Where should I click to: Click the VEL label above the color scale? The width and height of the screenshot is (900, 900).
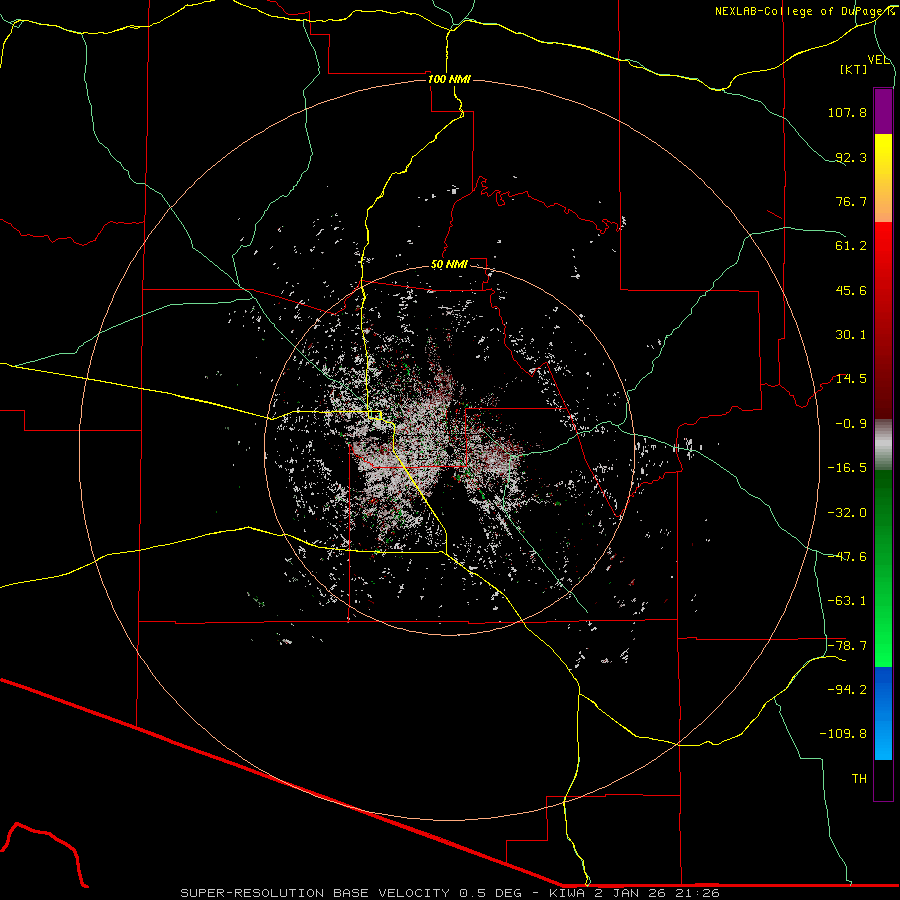(x=878, y=60)
